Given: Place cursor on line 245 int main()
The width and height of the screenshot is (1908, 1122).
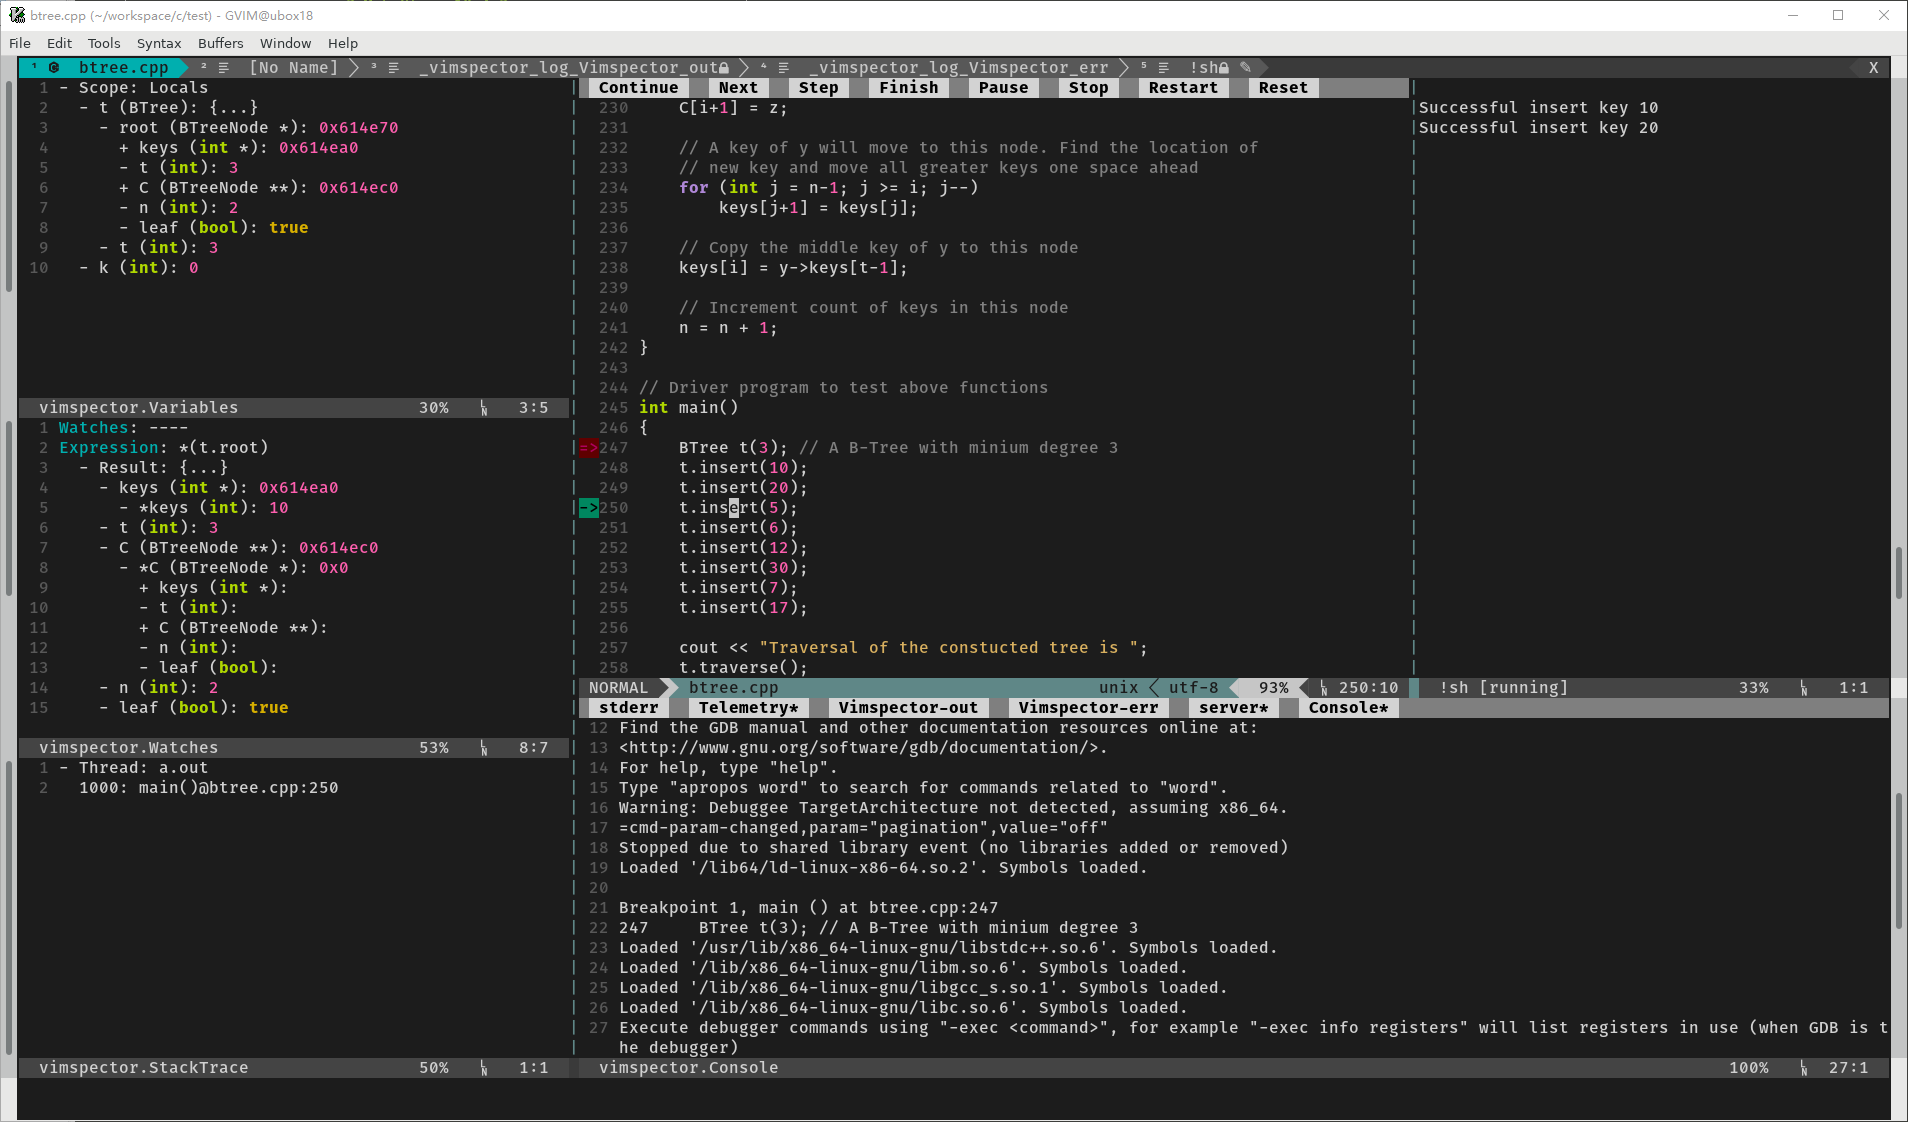Looking at the screenshot, I should pyautogui.click(x=688, y=408).
